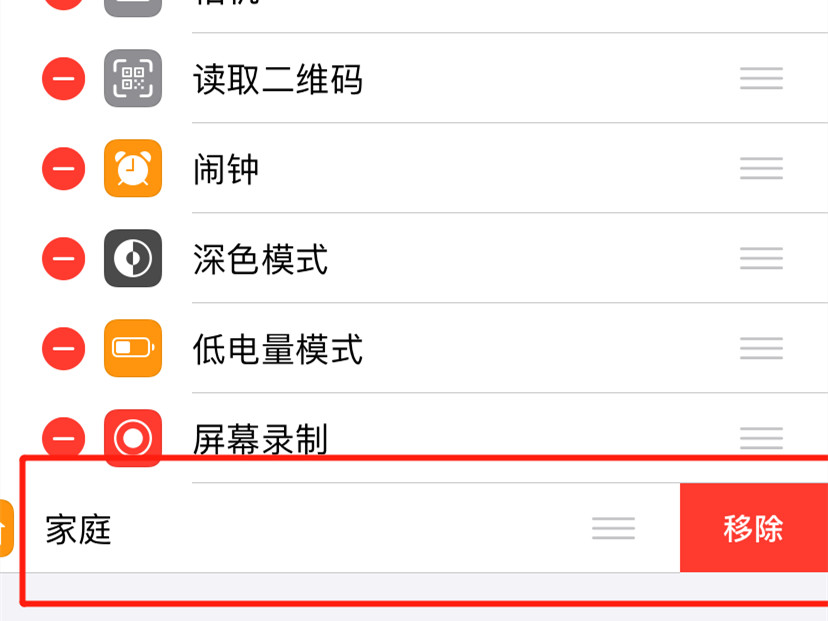Screen dimensions: 828x621
Task: Tap red minus next to 深色模式
Action: click(x=63, y=258)
